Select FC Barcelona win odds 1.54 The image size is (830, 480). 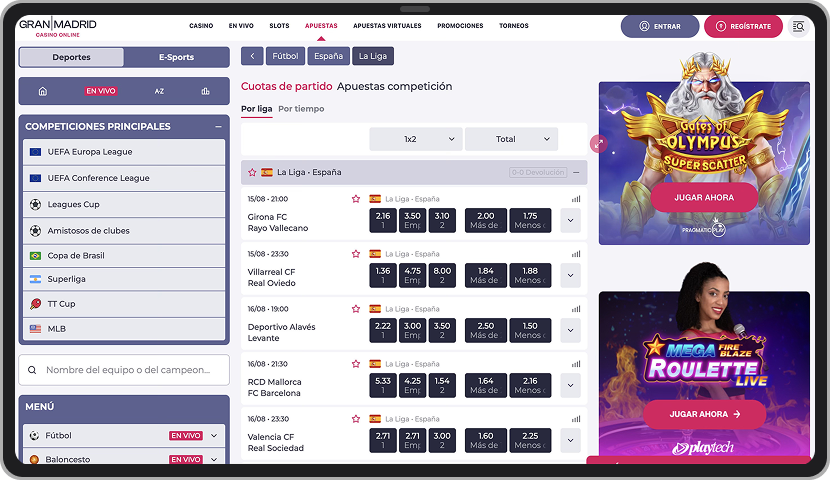(442, 385)
